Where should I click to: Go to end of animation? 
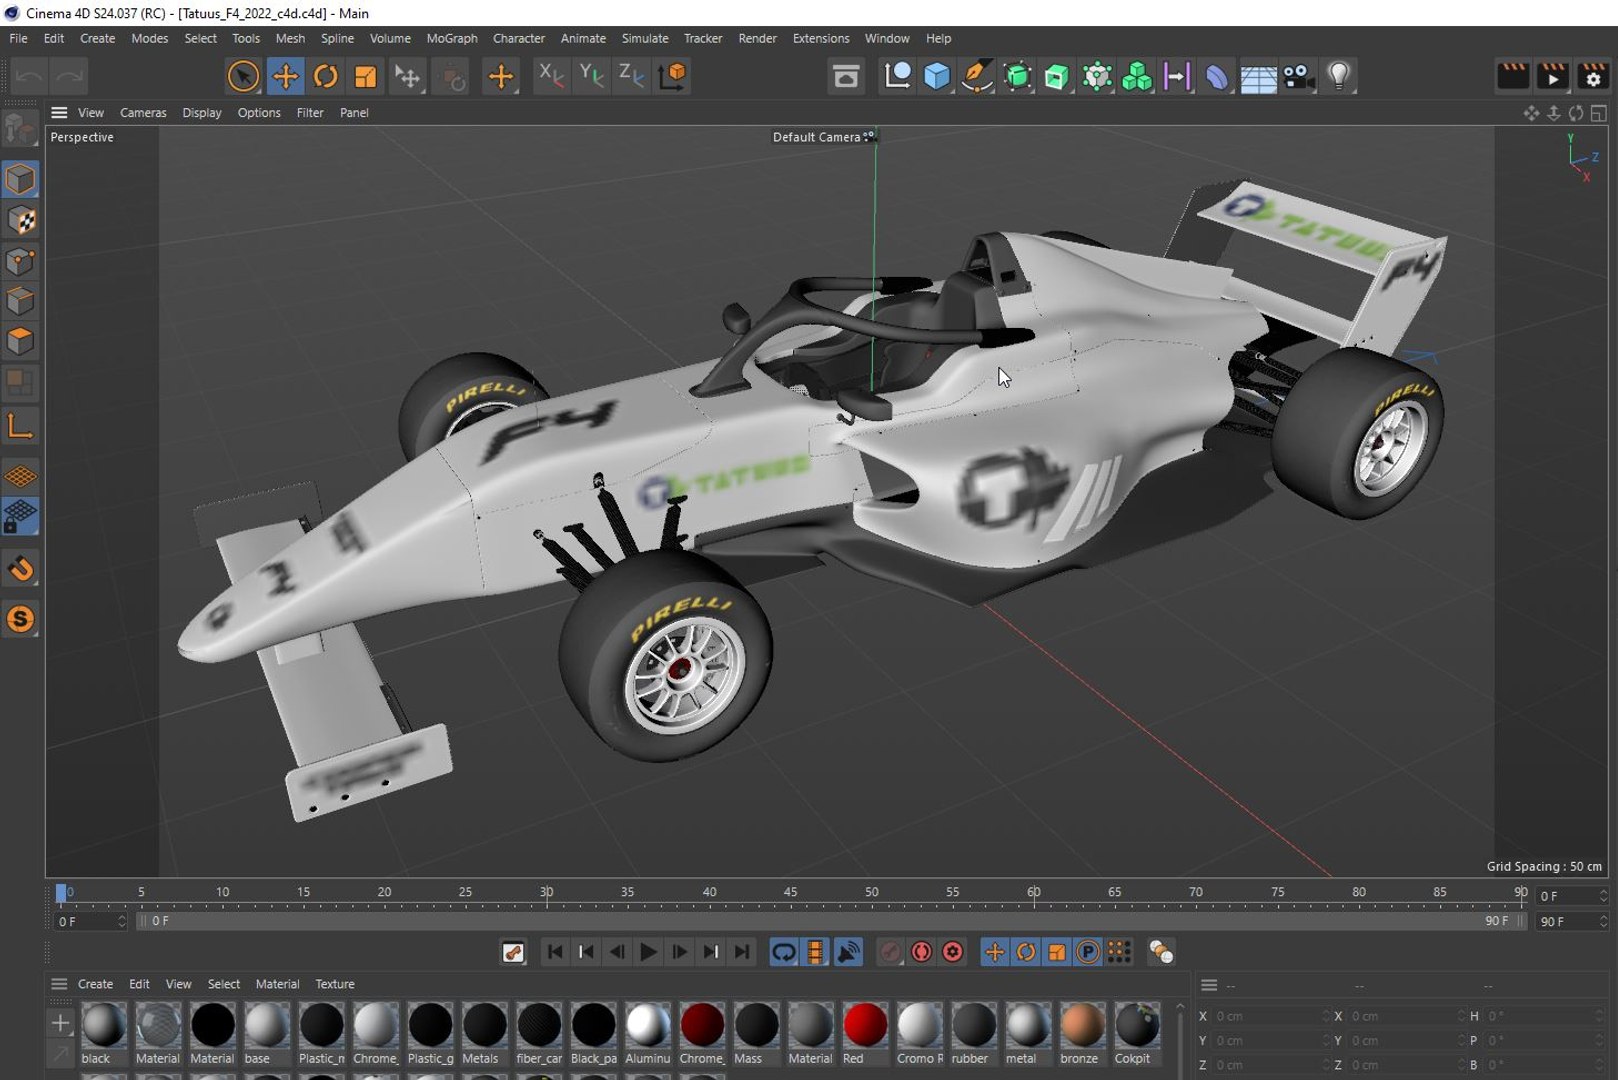[742, 952]
